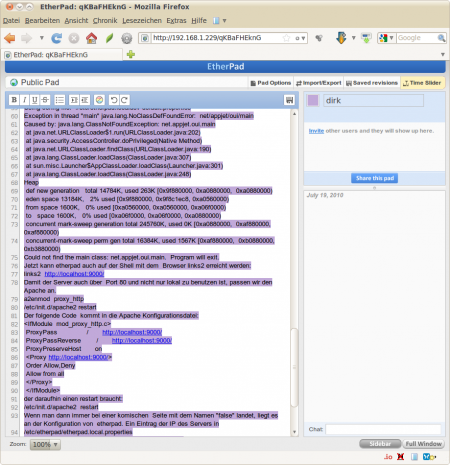Open Saved revisions
This screenshot has height=465, width=450.
click(372, 83)
